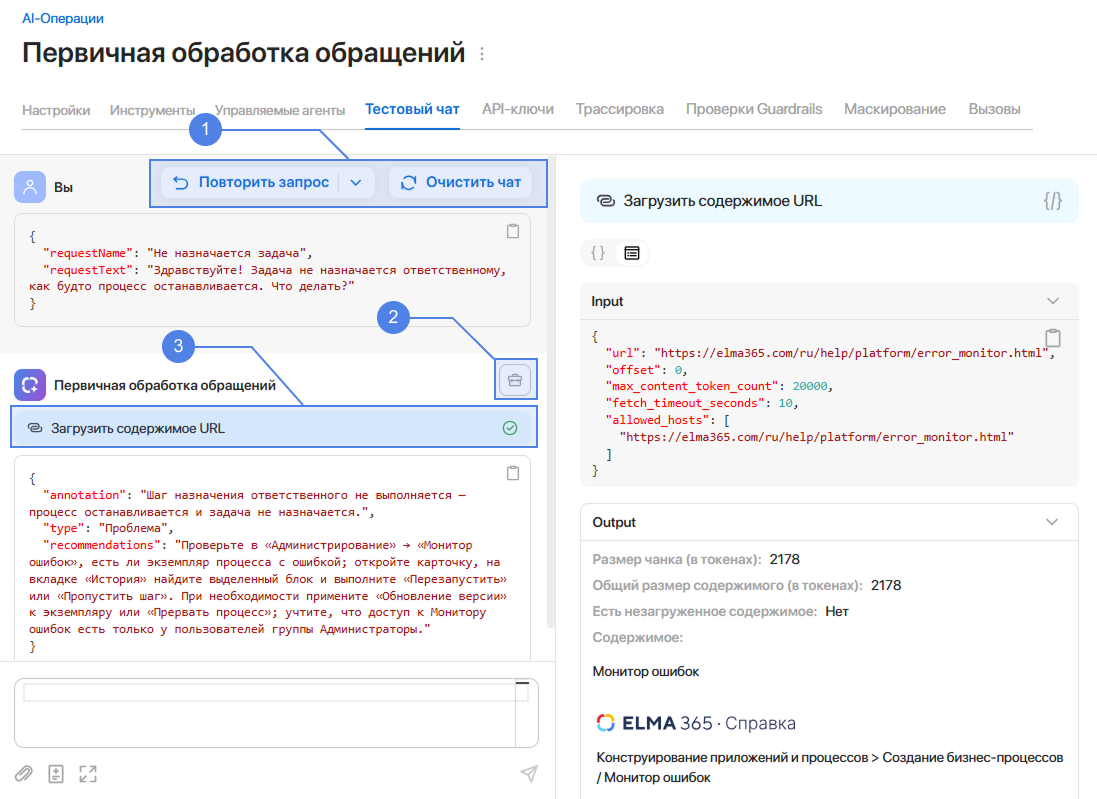Click the page title 'Первичная обработка обращений'
Viewport: 1097px width, 799px height.
click(x=243, y=53)
